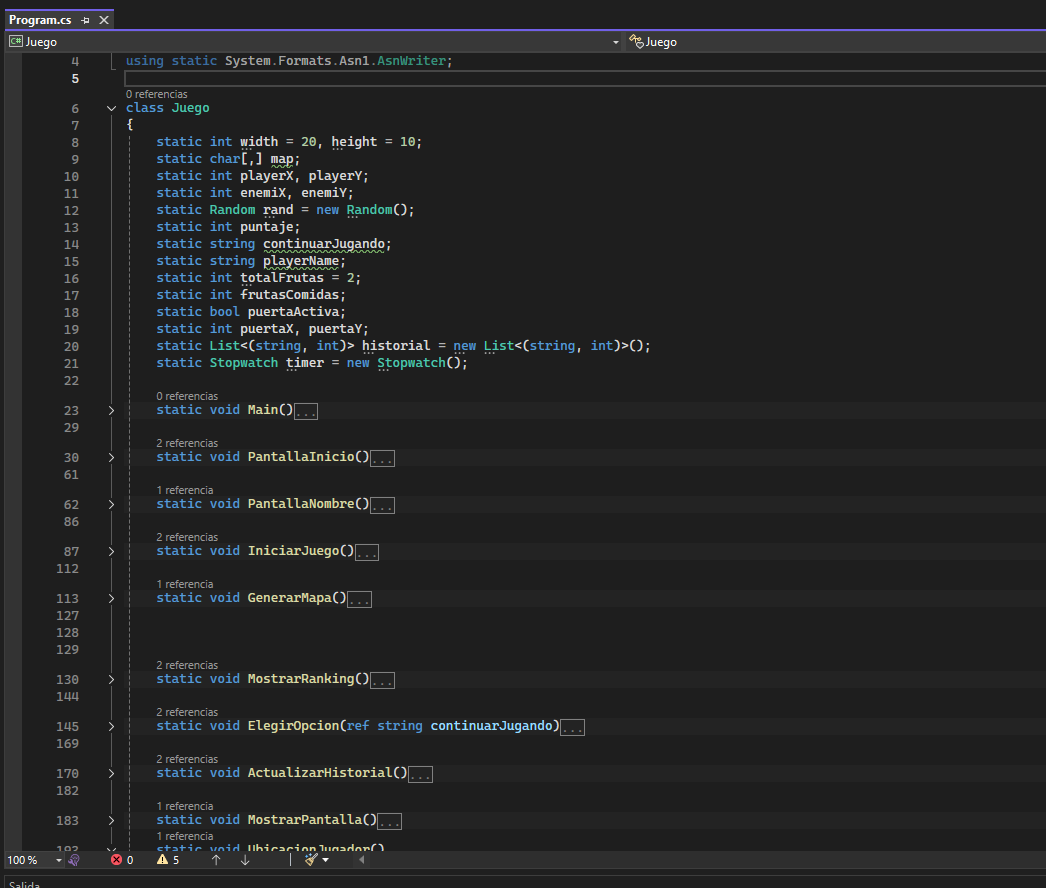Open the Code Cleanup options arrow

point(325,860)
